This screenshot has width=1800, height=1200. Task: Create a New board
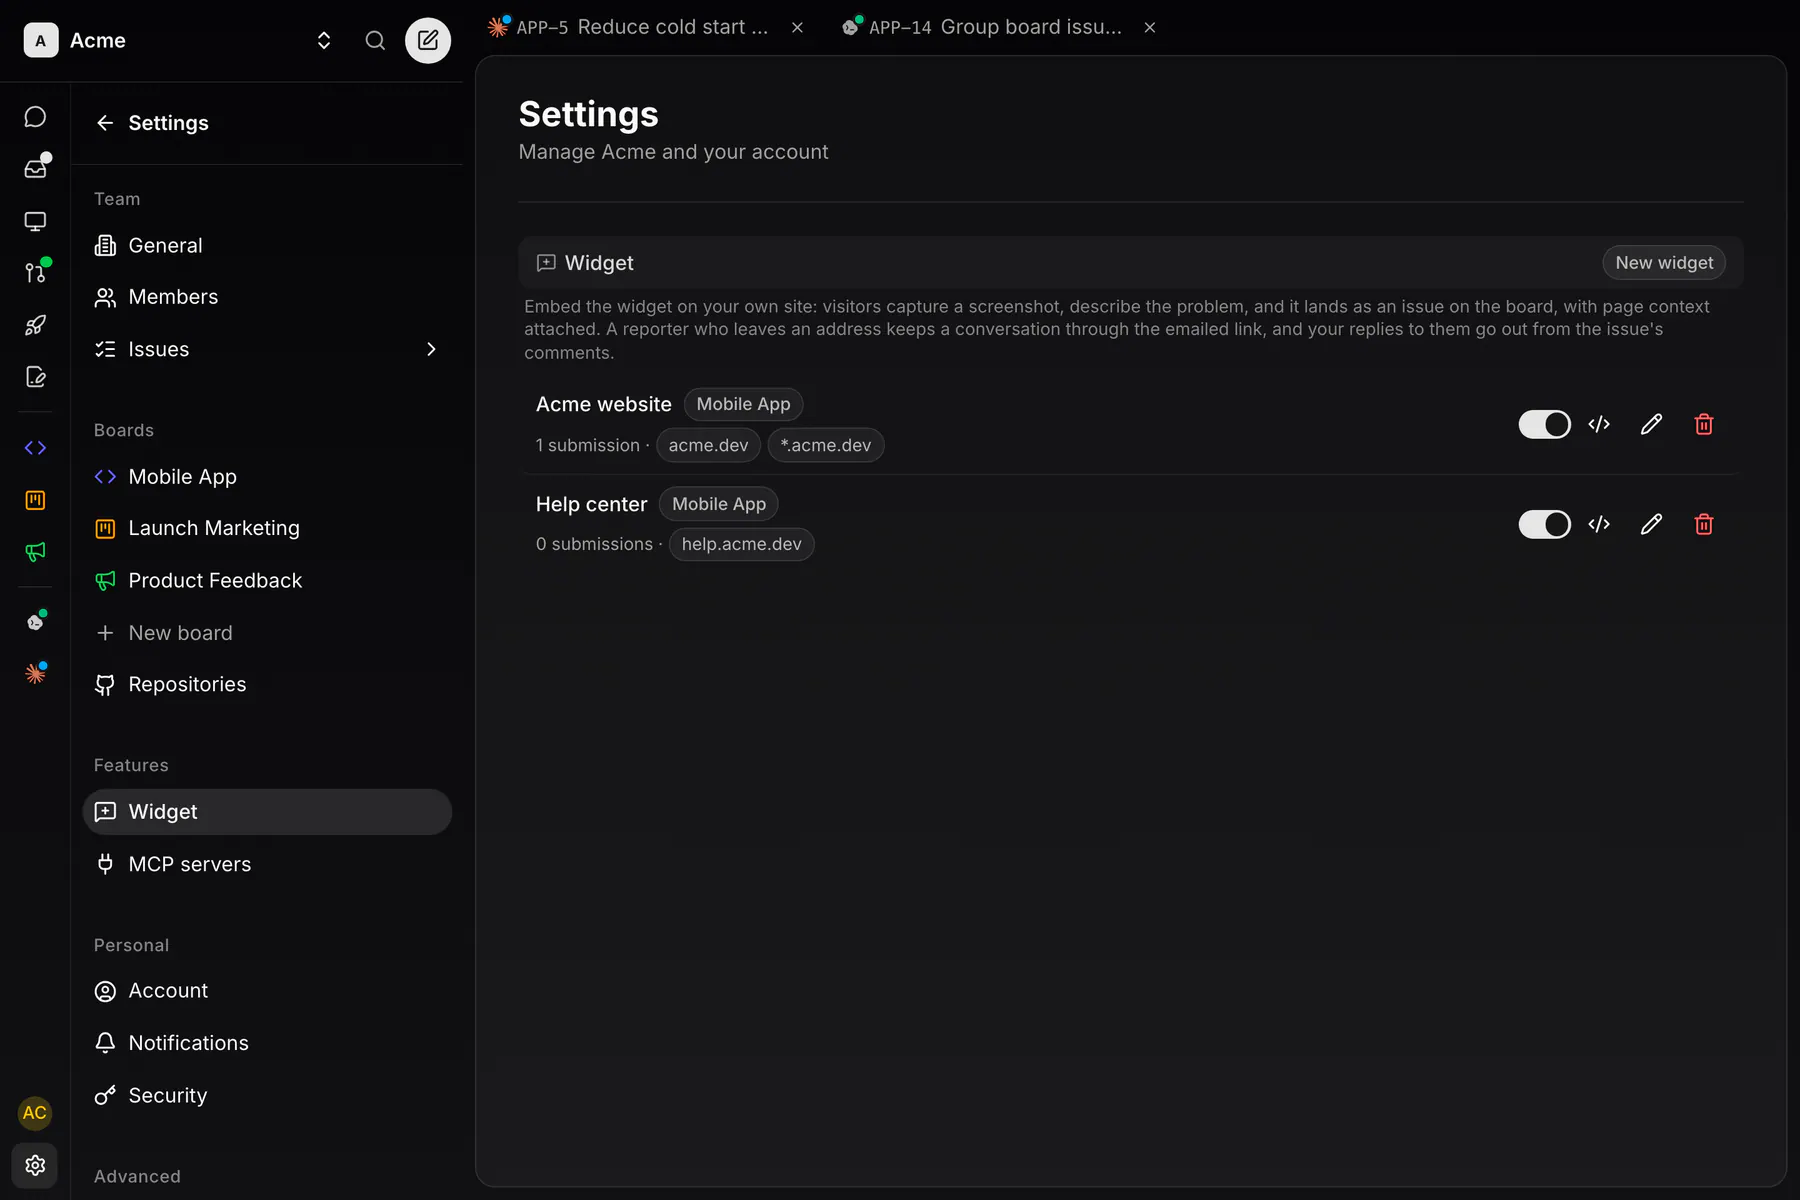pyautogui.click(x=267, y=633)
